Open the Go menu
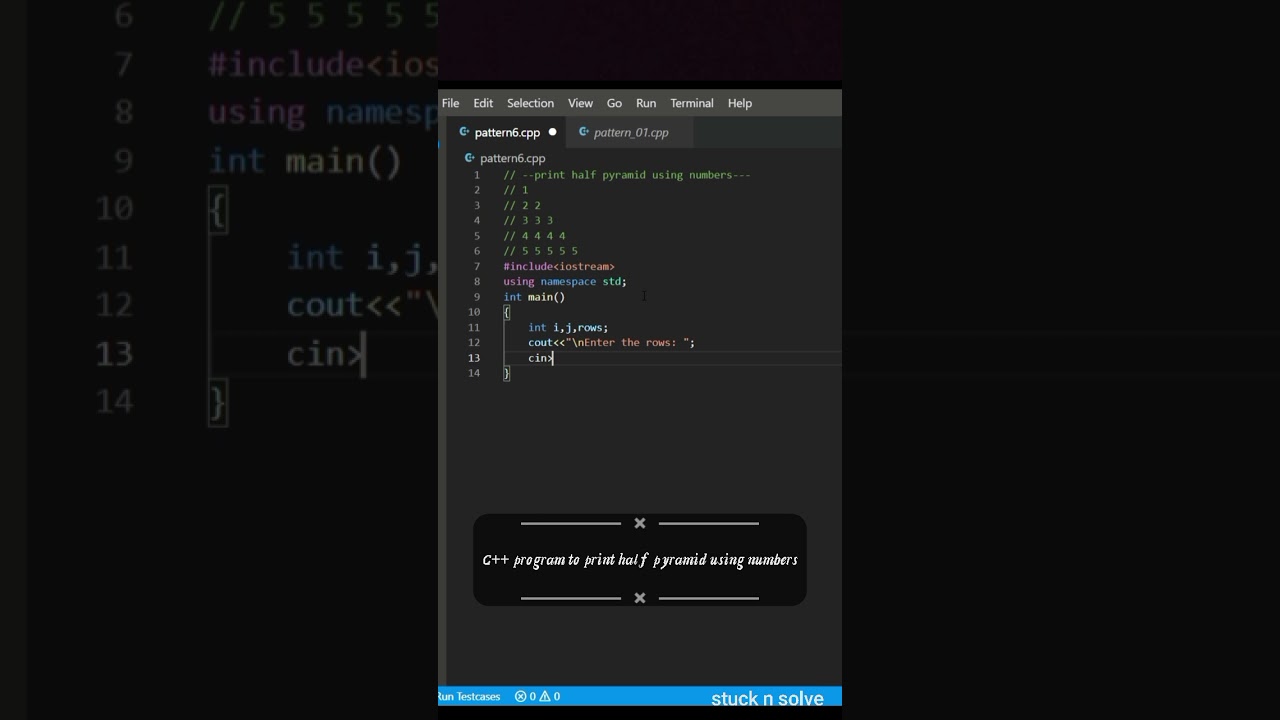 614,103
